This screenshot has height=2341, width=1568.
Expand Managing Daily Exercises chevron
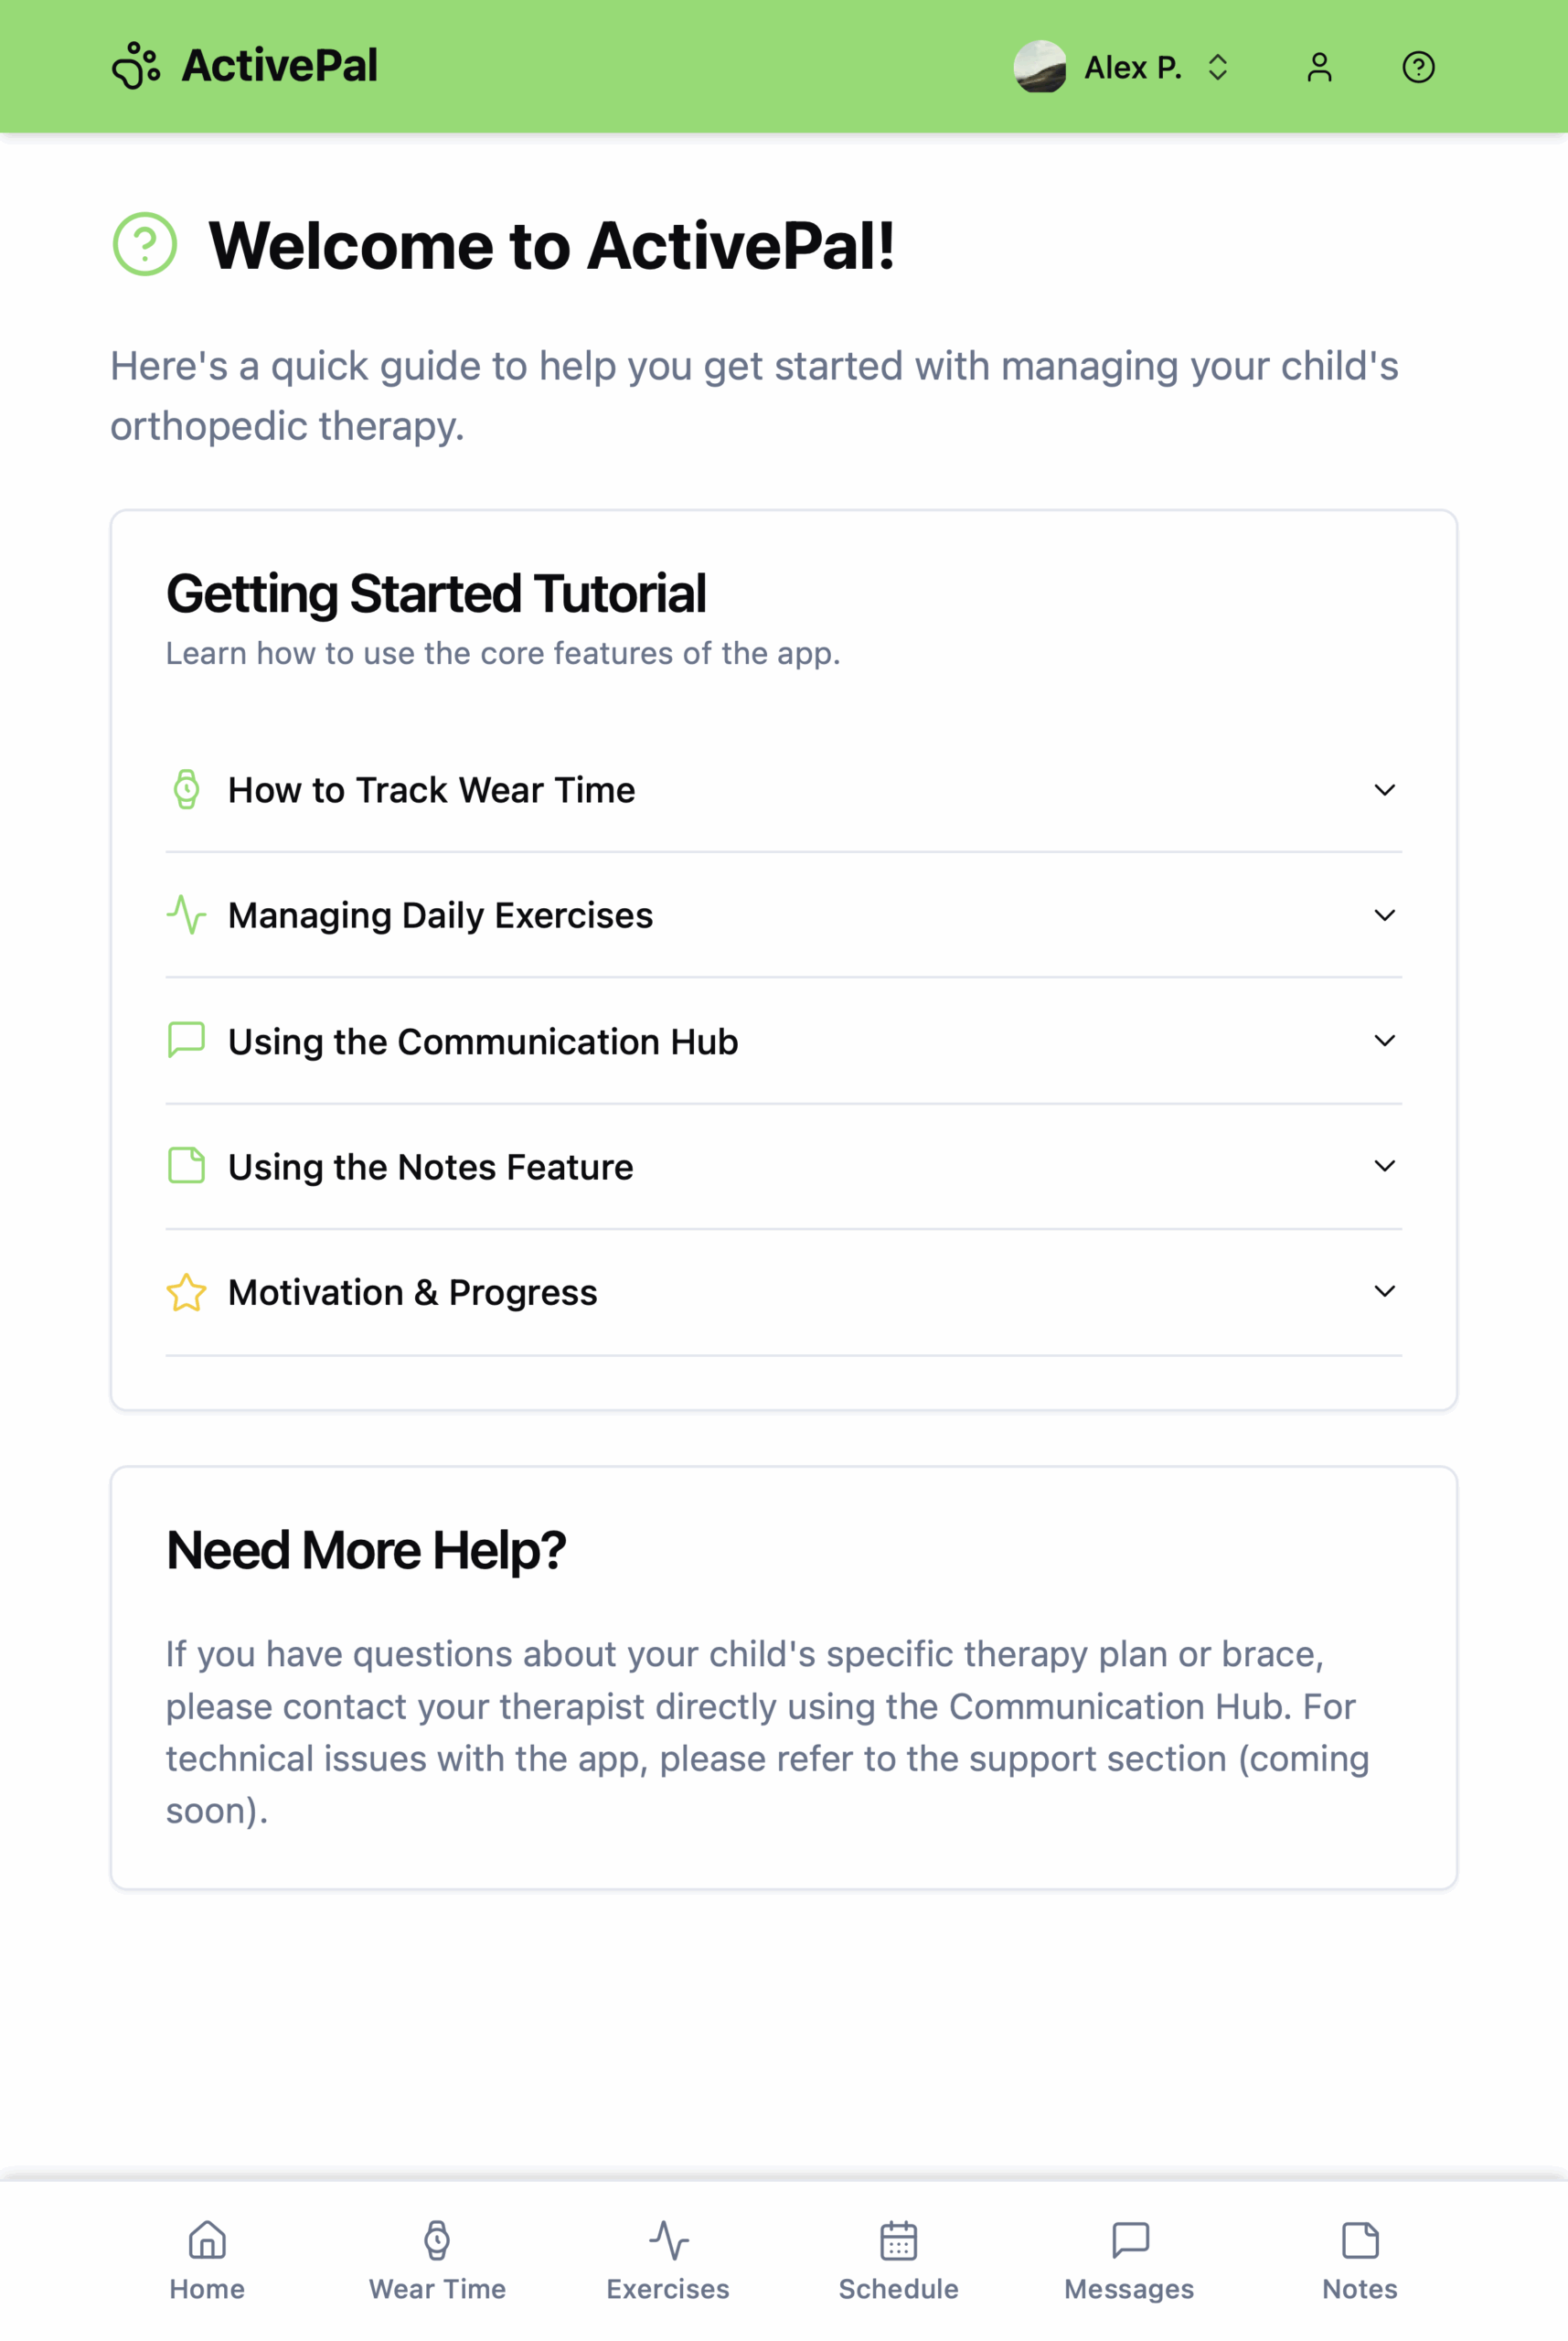pos(1384,915)
